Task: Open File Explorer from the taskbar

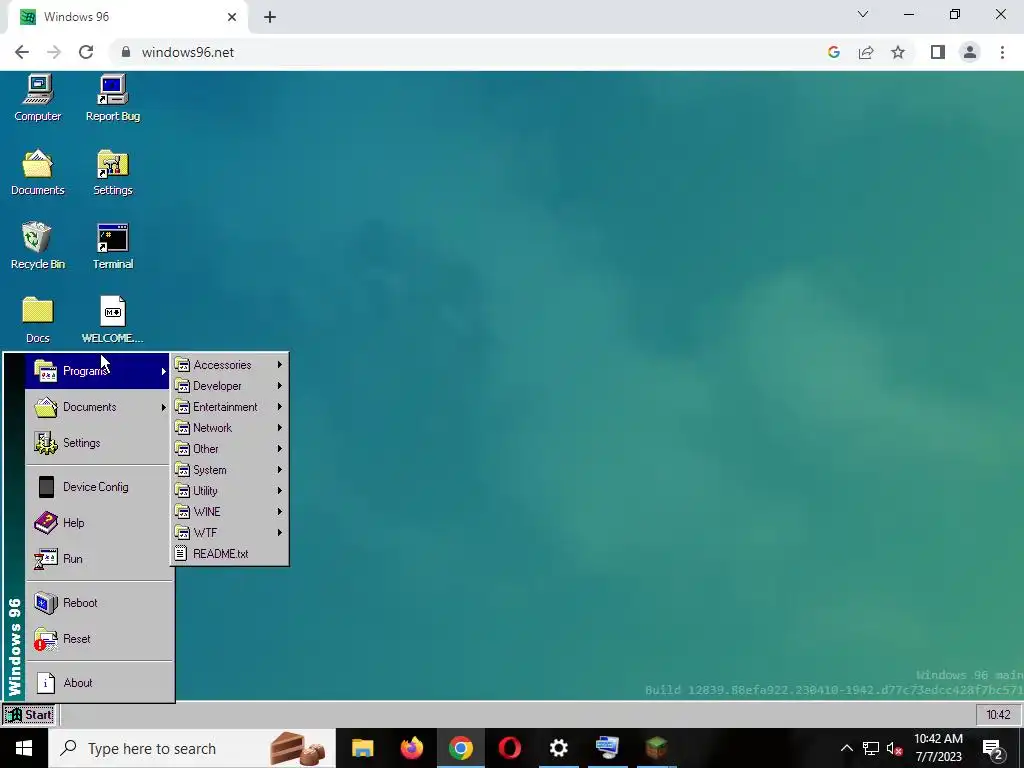Action: pyautogui.click(x=362, y=748)
